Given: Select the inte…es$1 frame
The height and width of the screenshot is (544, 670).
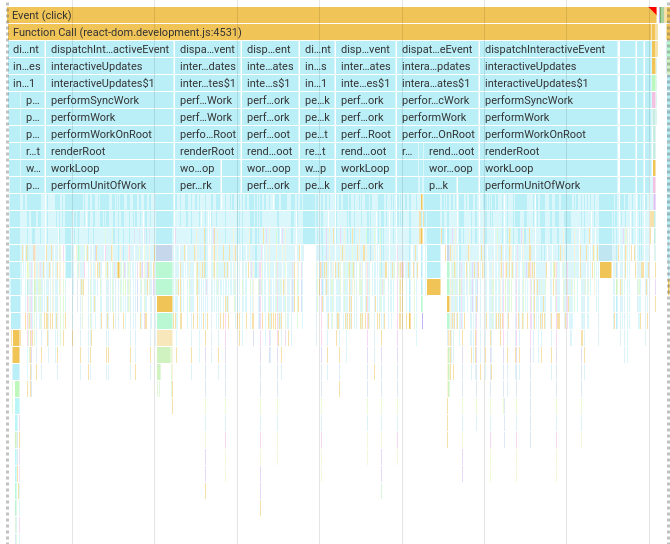Looking at the screenshot, I should [366, 83].
